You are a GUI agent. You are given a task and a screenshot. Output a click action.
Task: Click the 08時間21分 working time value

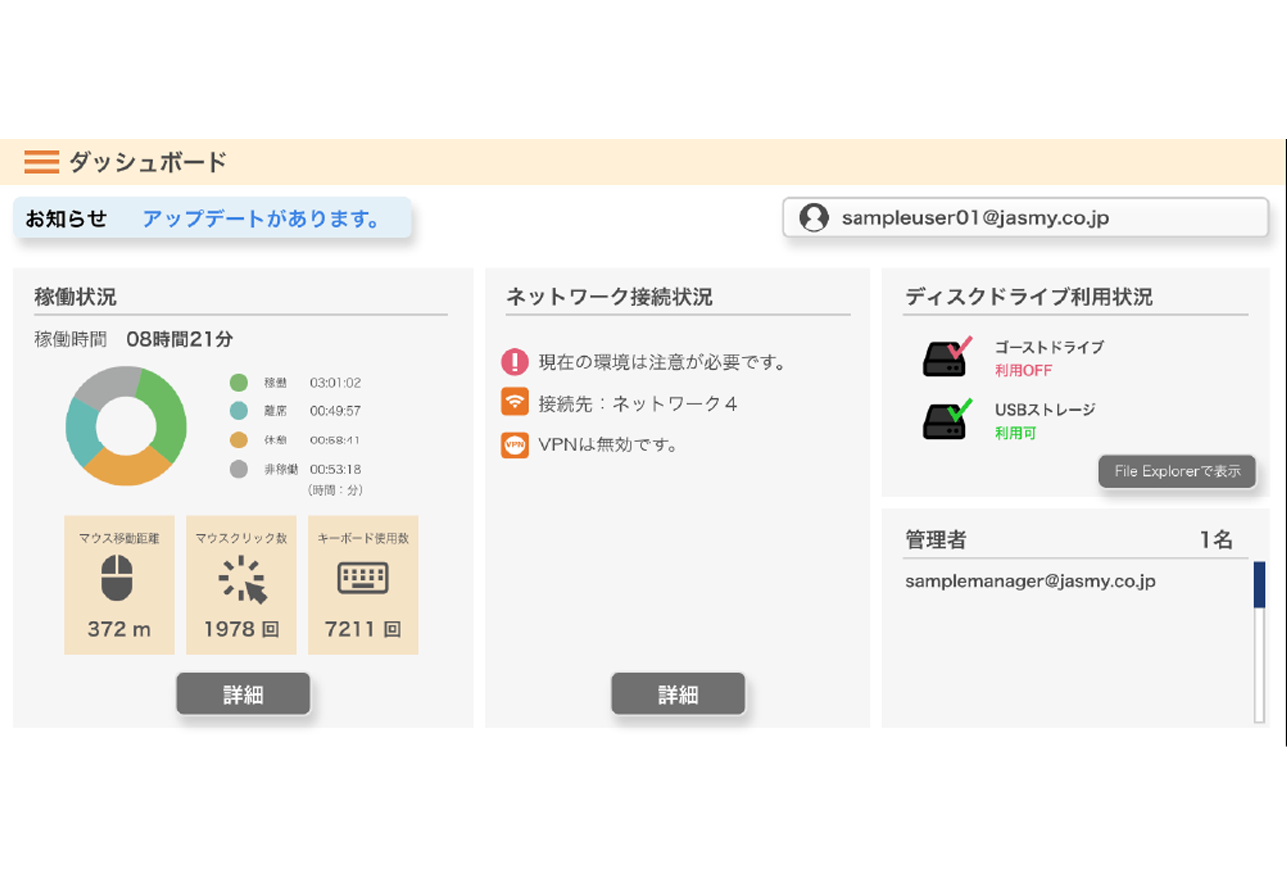[x=180, y=340]
